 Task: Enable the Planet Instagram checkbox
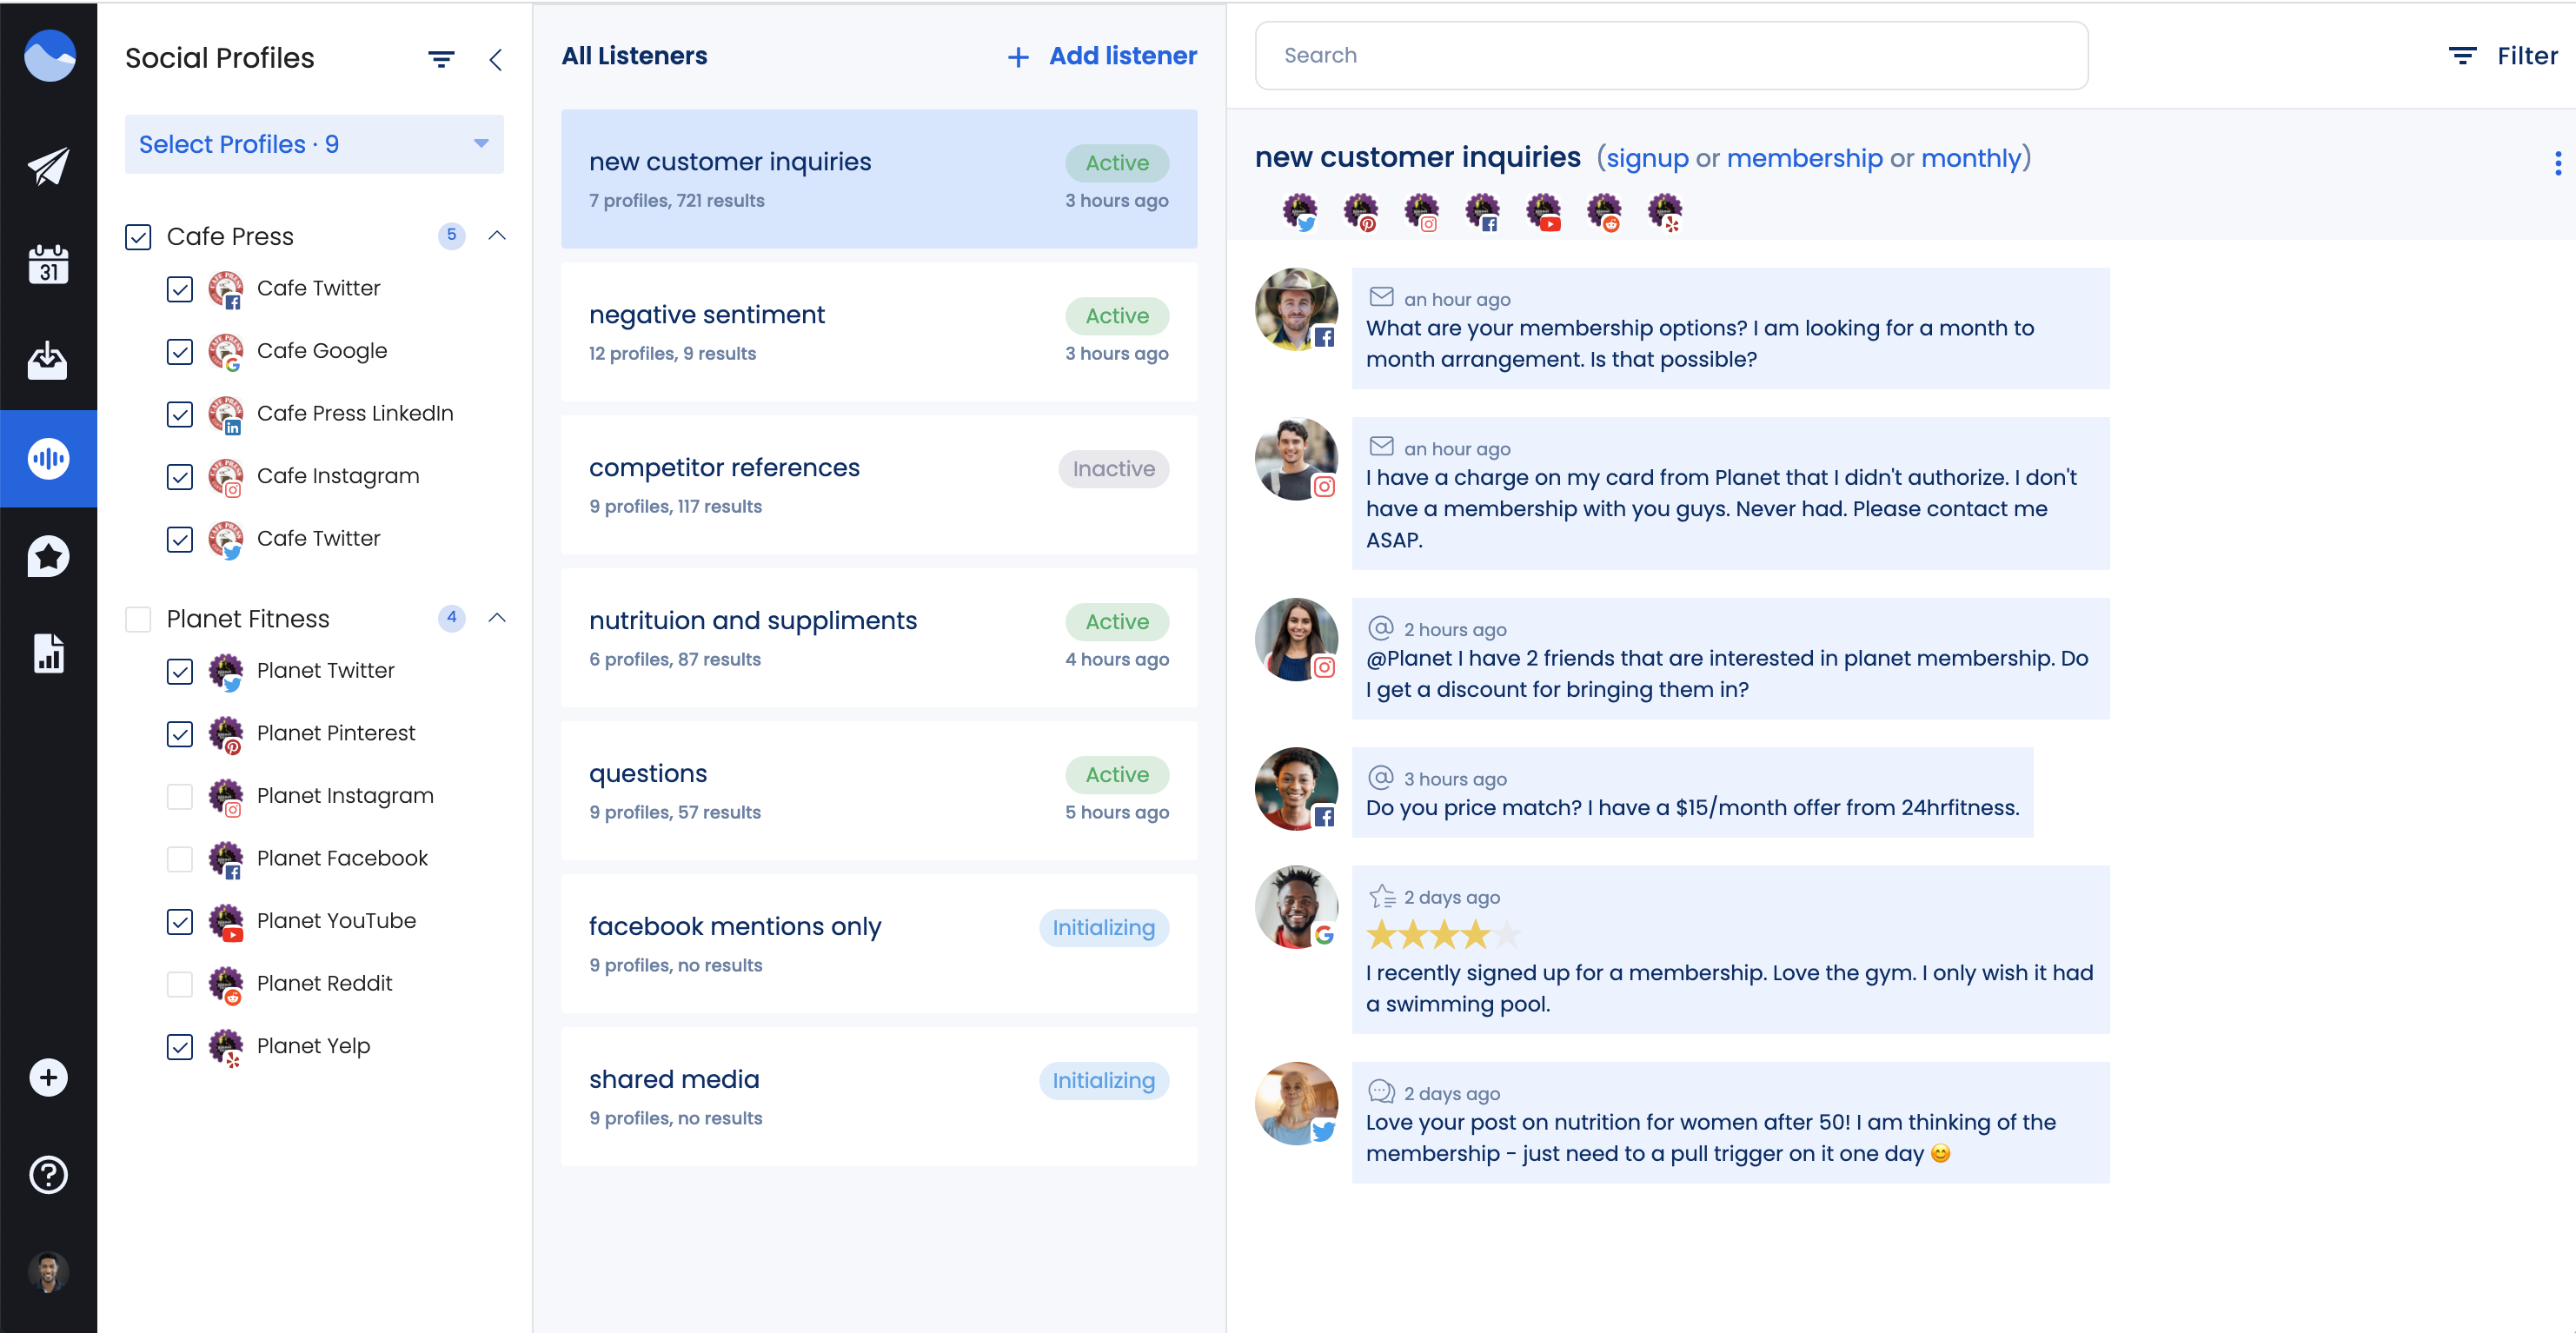click(x=180, y=797)
